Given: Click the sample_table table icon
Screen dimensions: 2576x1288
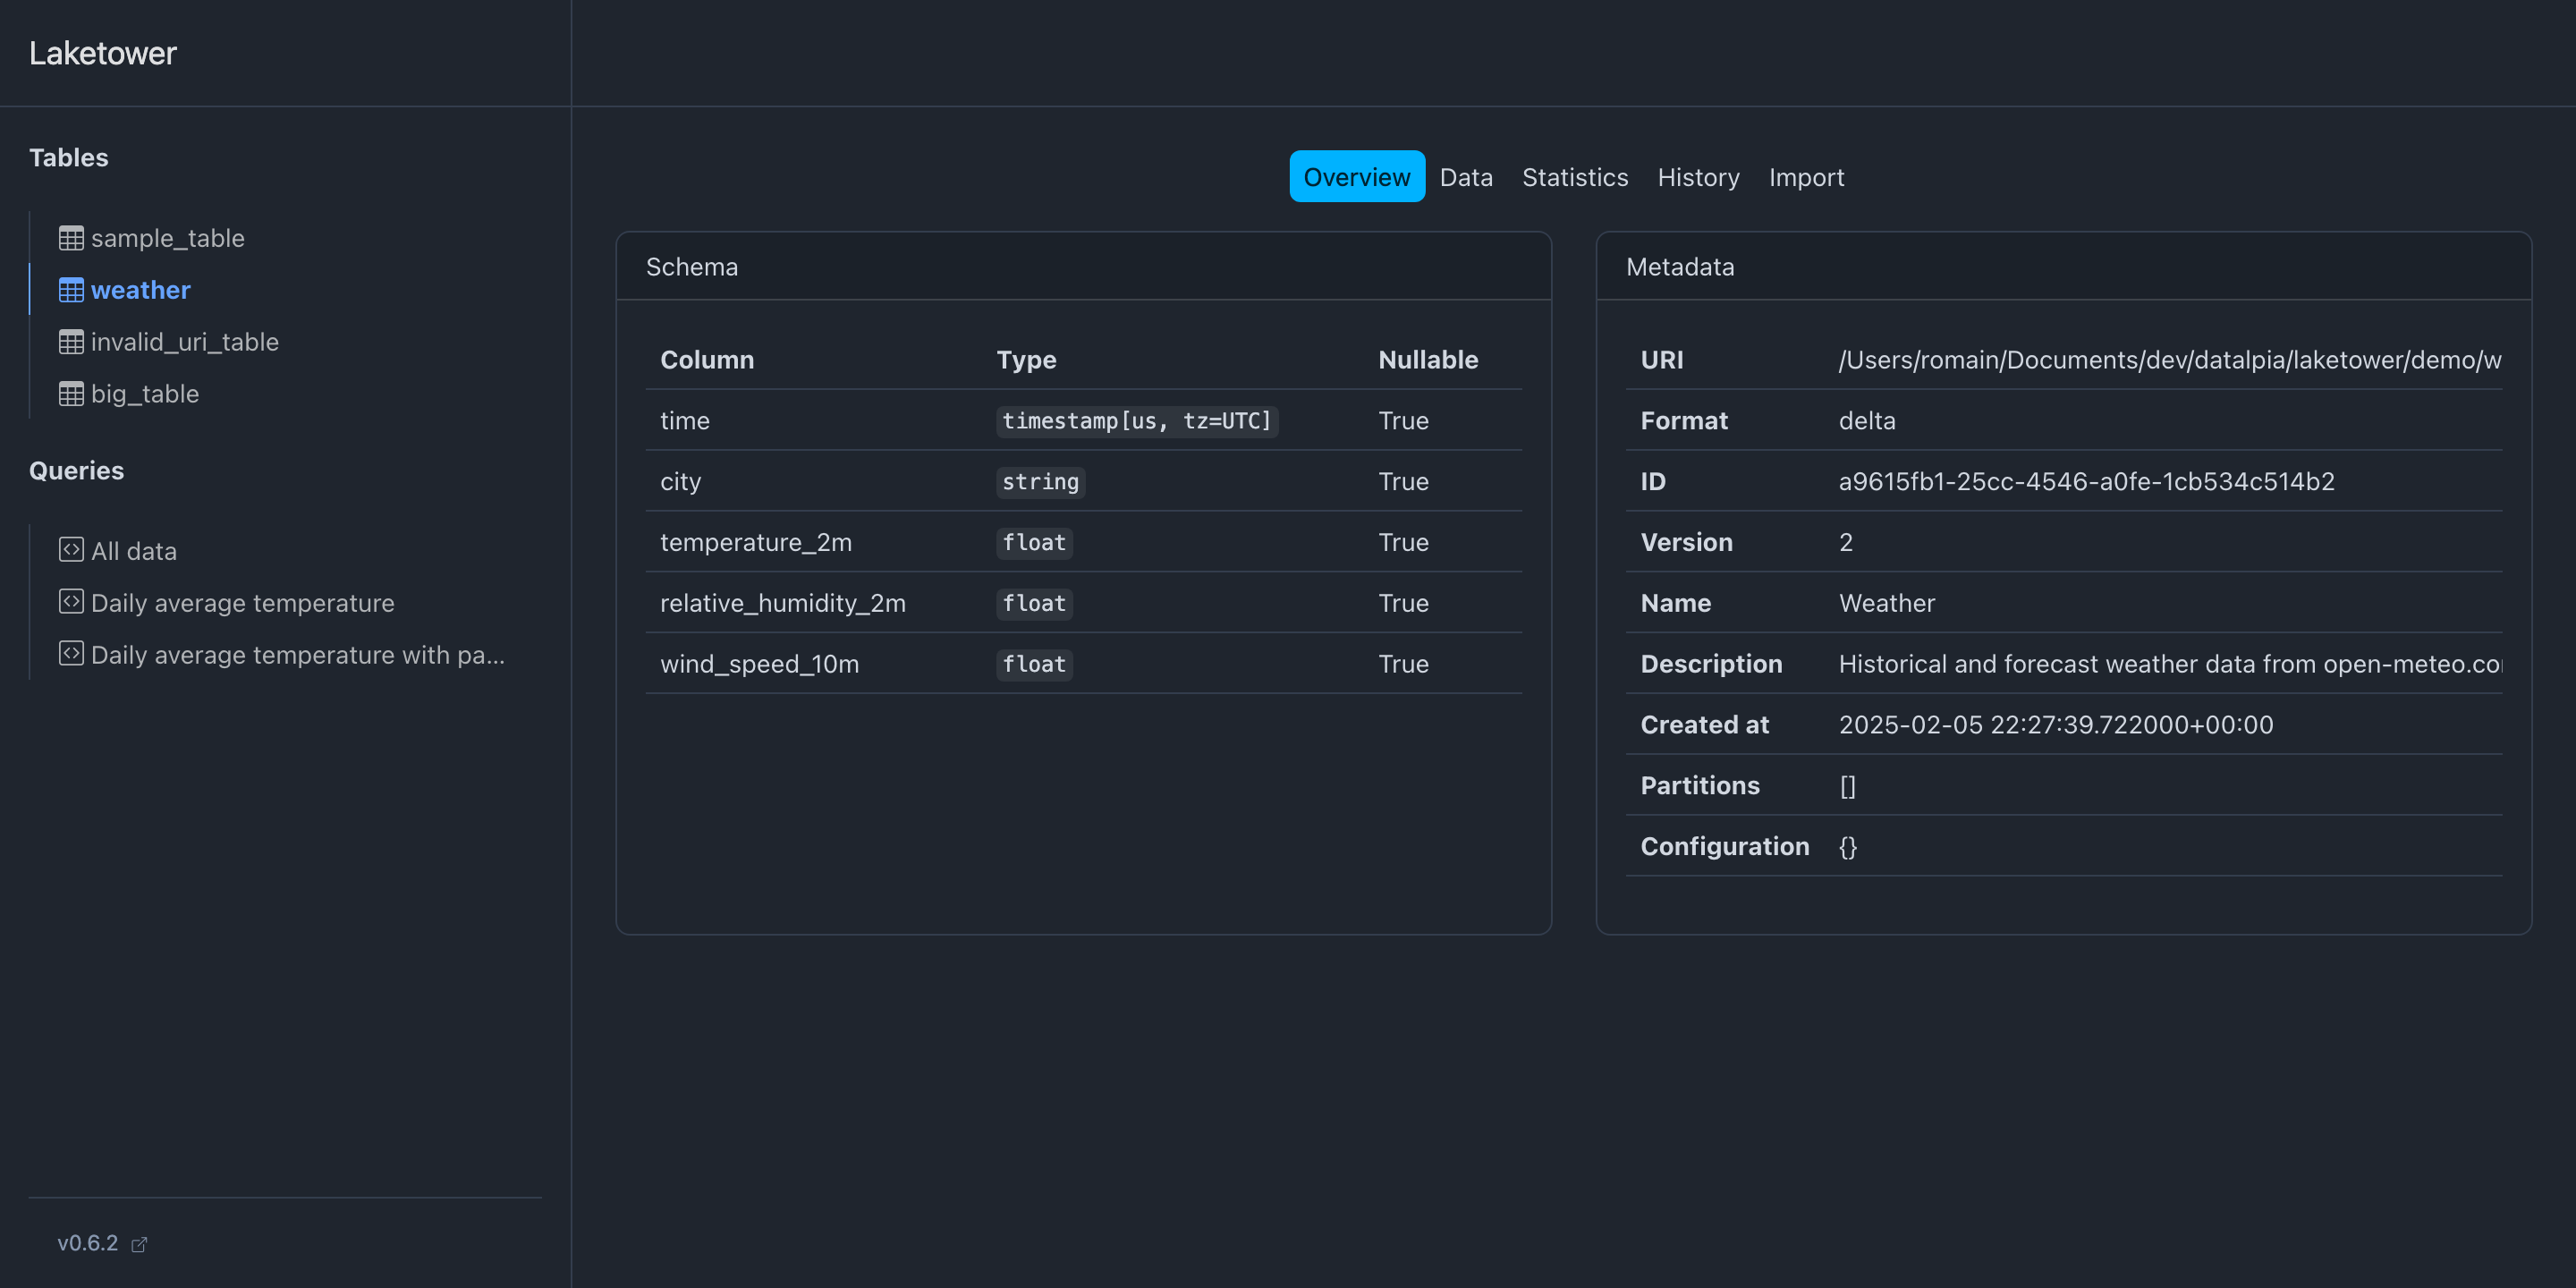Looking at the screenshot, I should pyautogui.click(x=71, y=238).
